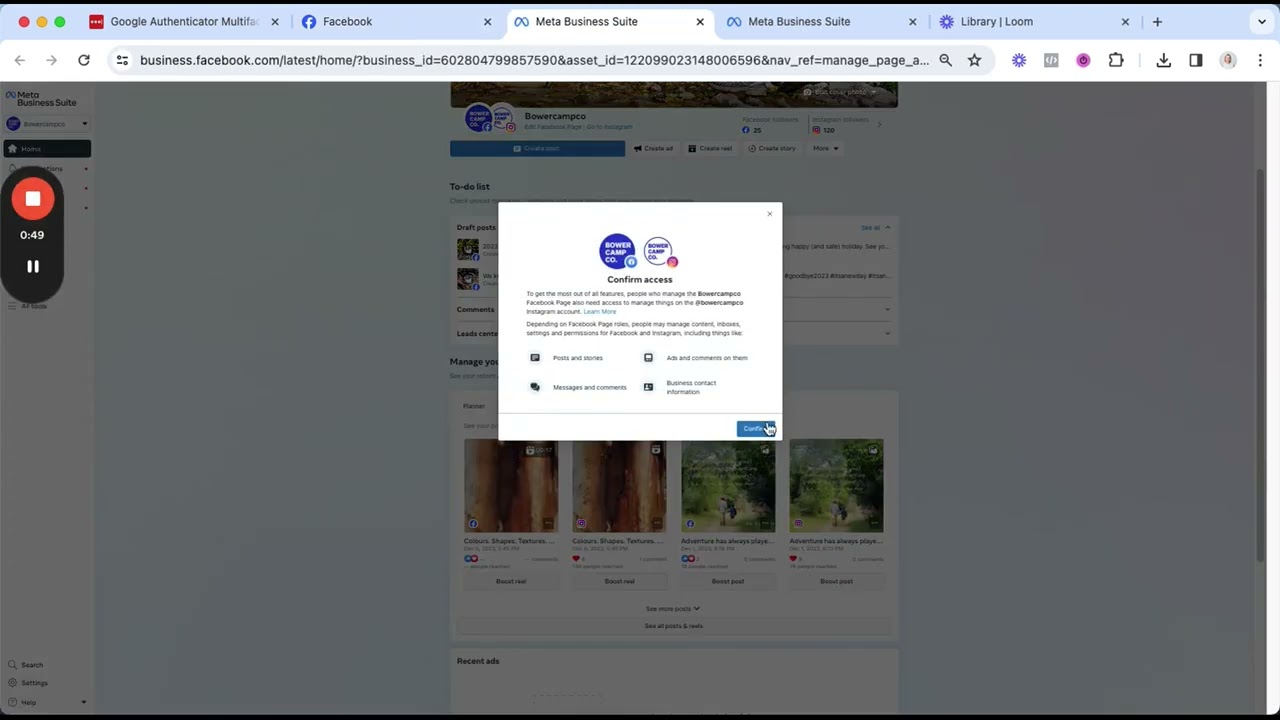Click the Posts and stories icon
This screenshot has width=1280, height=720.
click(535, 358)
